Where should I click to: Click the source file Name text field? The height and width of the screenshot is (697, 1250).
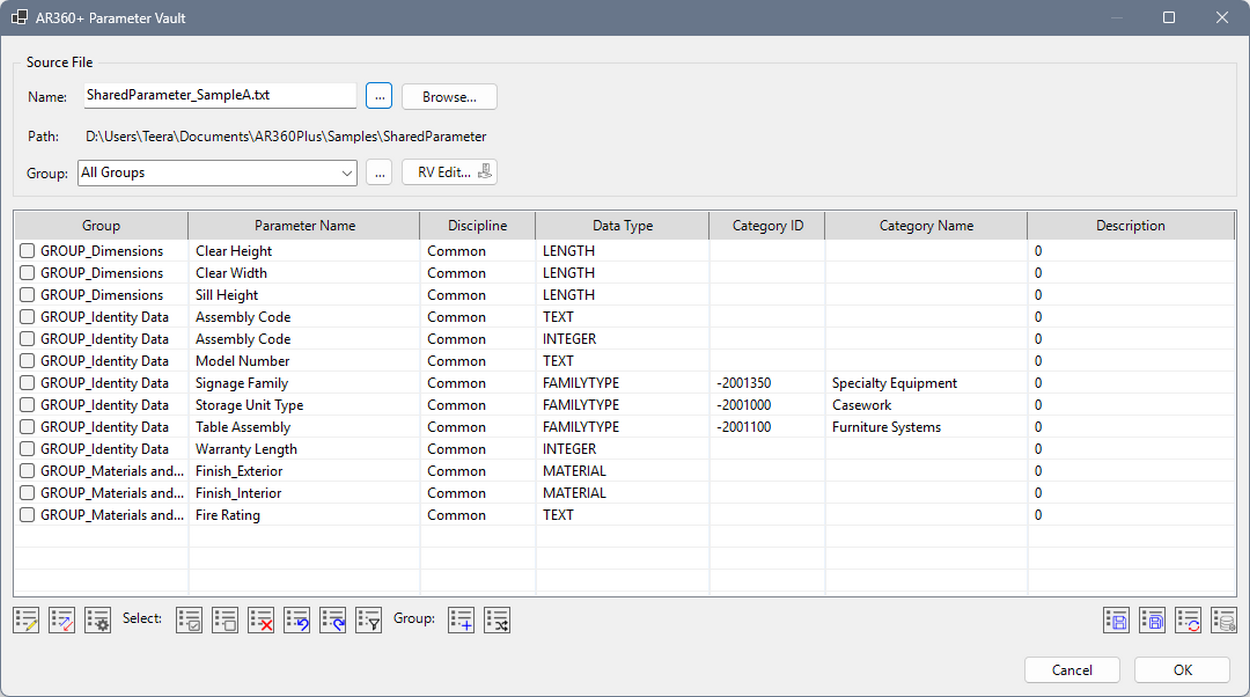(x=218, y=96)
